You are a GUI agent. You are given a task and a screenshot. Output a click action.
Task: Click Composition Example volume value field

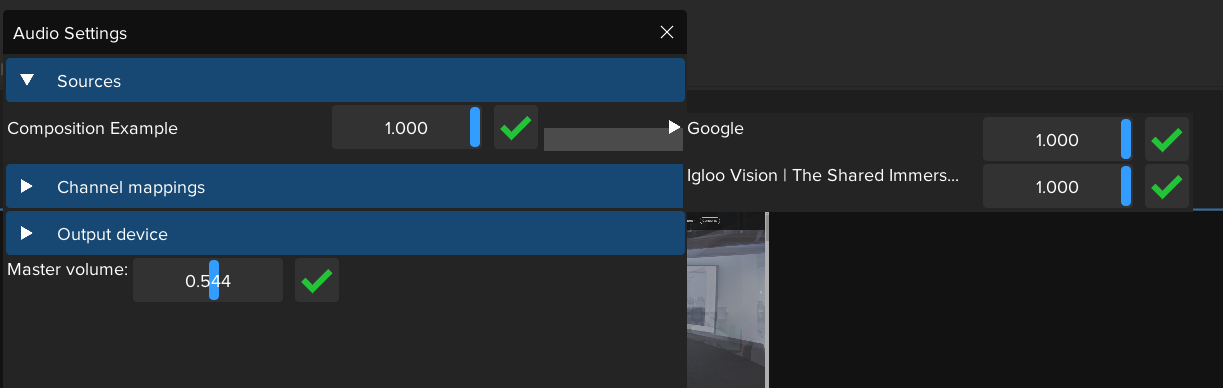point(406,128)
